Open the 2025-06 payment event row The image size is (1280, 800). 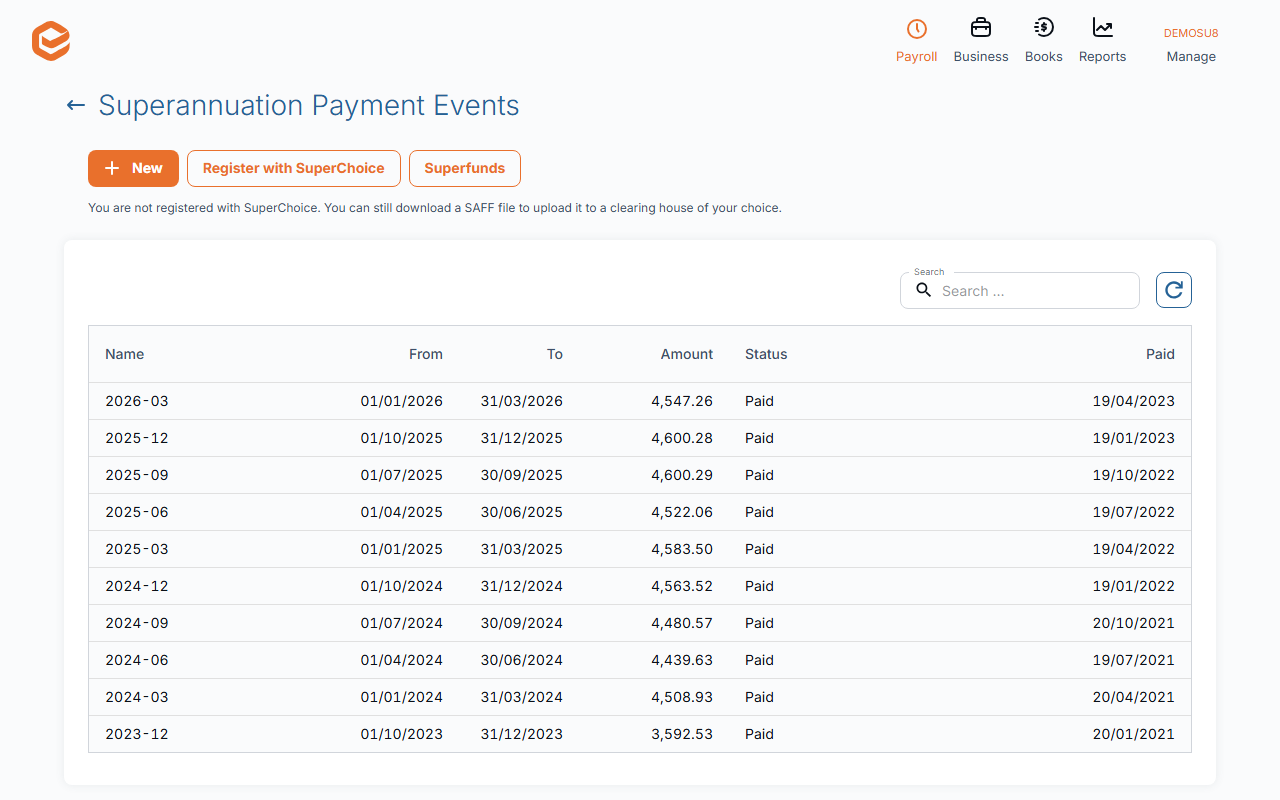coord(640,512)
